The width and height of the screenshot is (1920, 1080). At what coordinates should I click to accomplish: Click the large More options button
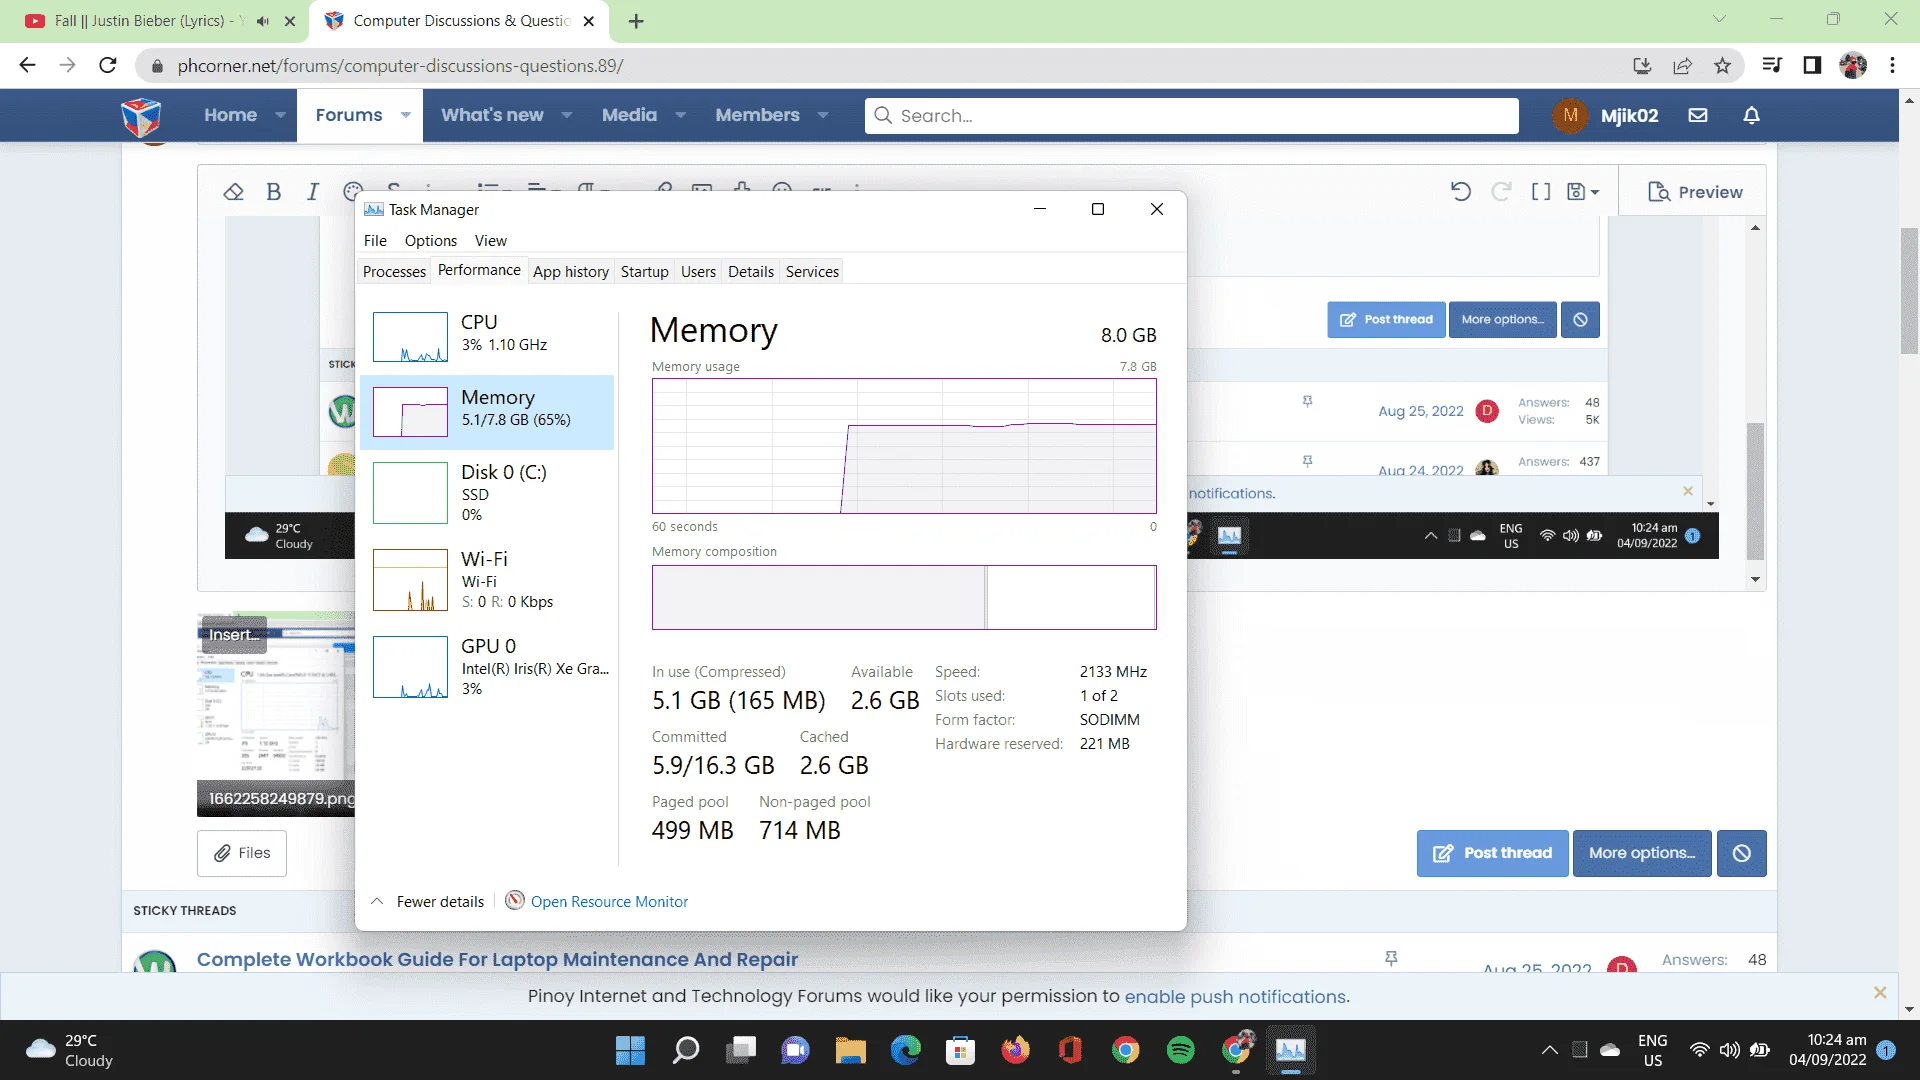tap(1642, 853)
